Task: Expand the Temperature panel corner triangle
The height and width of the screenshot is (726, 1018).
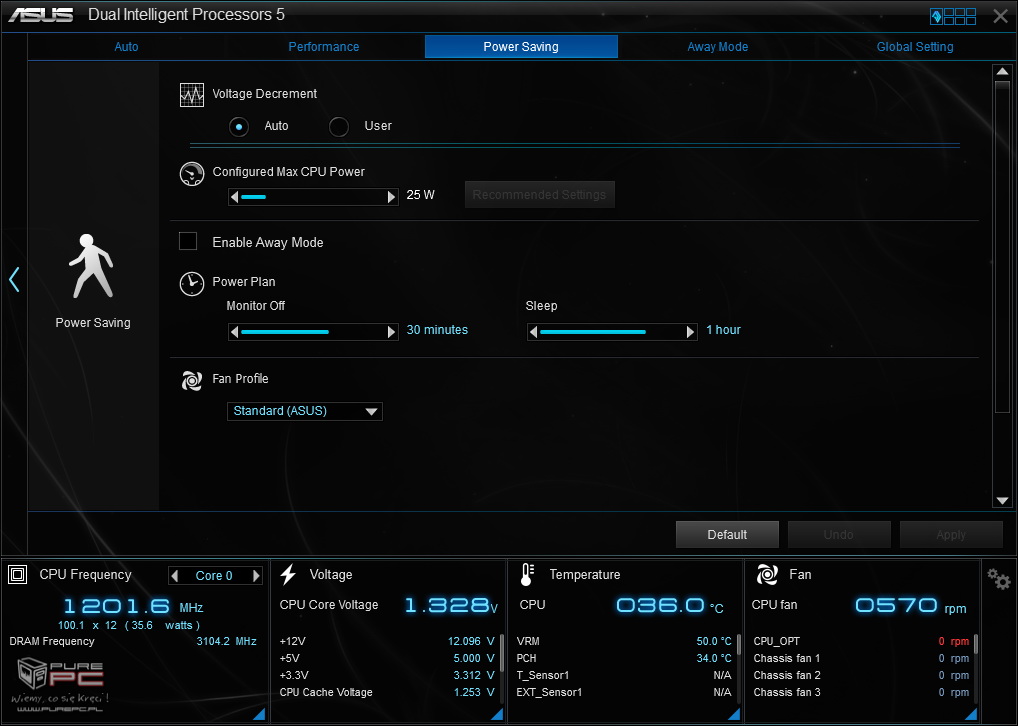Action: click(734, 714)
